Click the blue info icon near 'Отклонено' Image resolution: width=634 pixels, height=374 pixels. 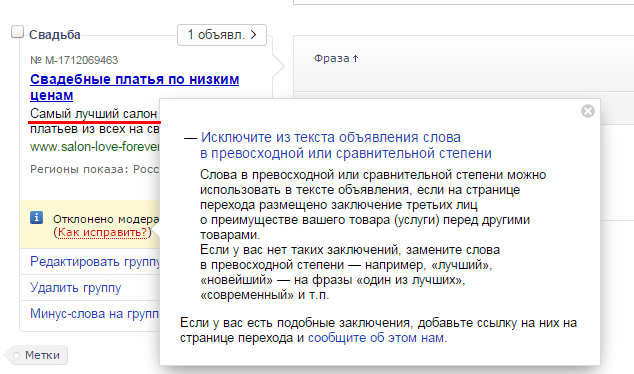point(36,218)
